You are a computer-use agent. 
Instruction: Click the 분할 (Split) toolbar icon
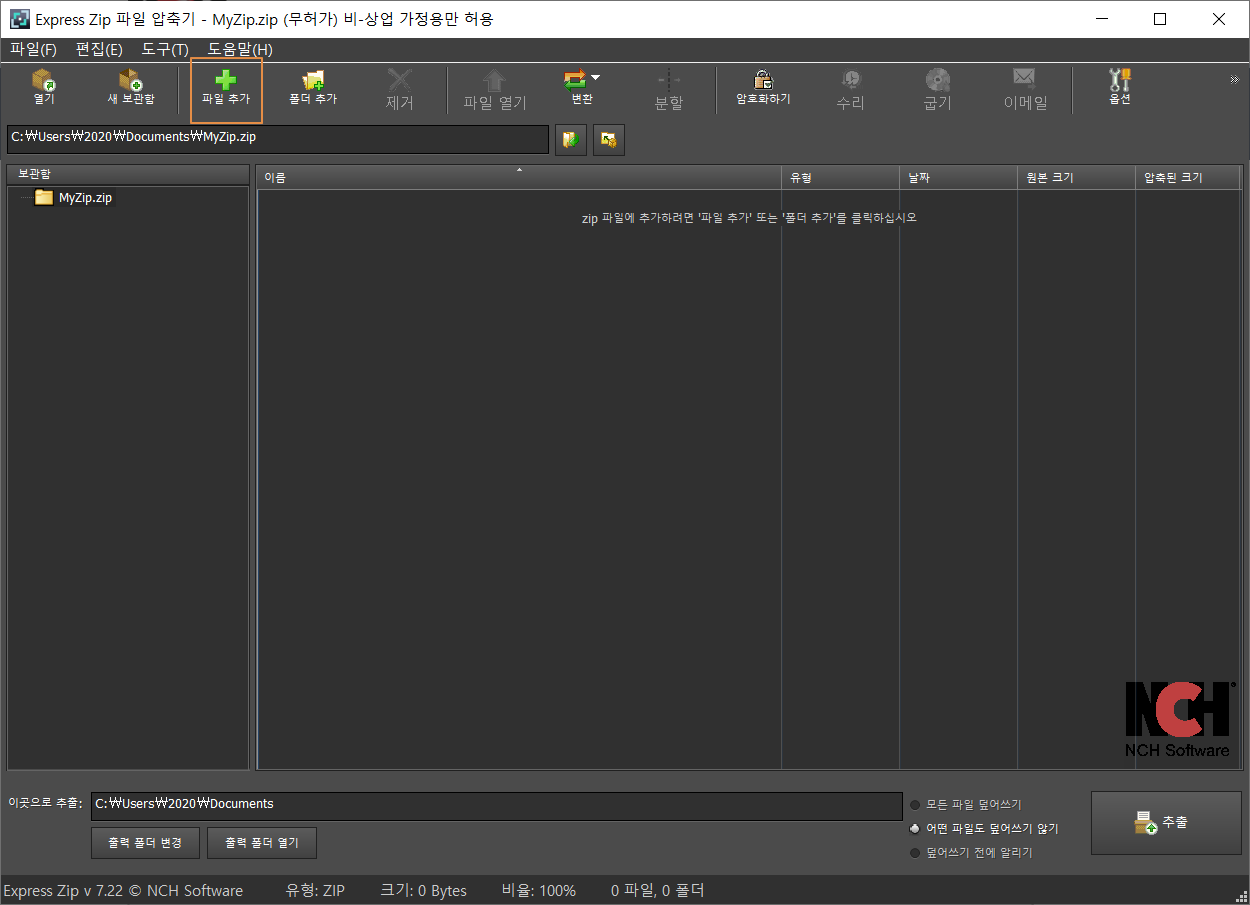coord(669,81)
